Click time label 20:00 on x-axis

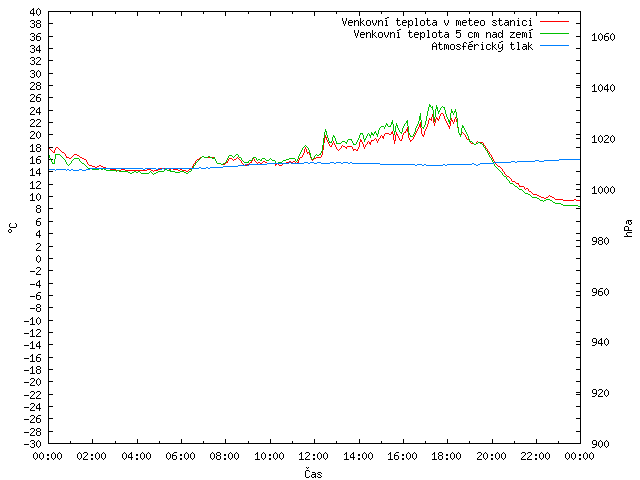coord(491,456)
